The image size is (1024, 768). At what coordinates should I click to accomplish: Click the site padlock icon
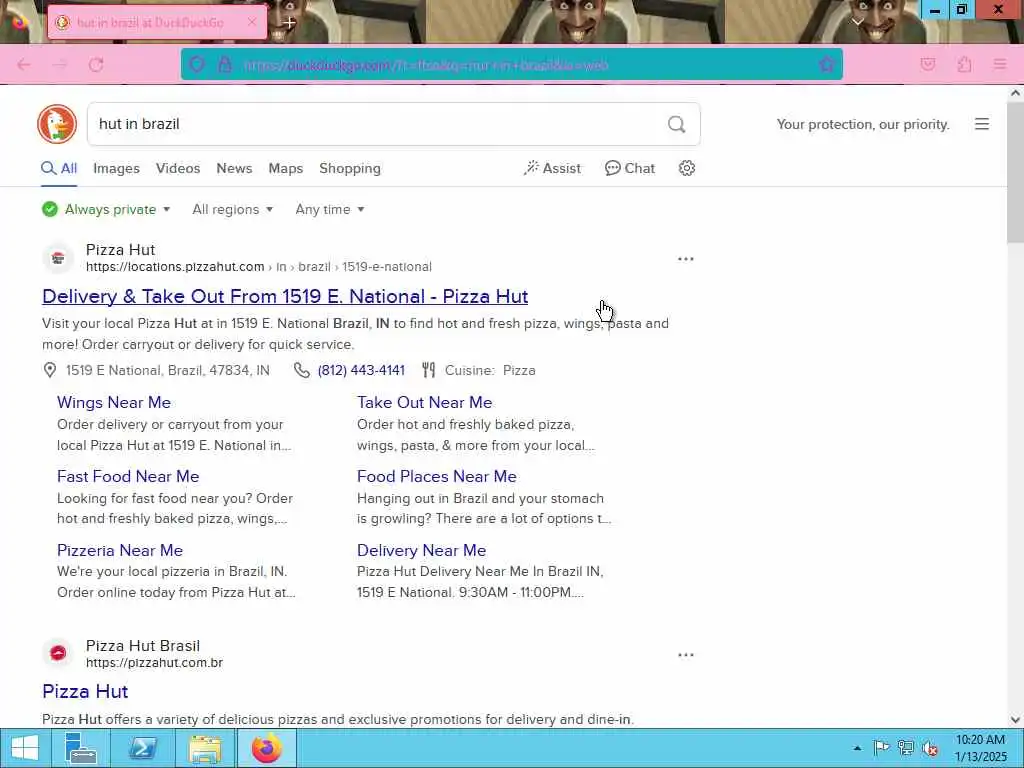[225, 65]
